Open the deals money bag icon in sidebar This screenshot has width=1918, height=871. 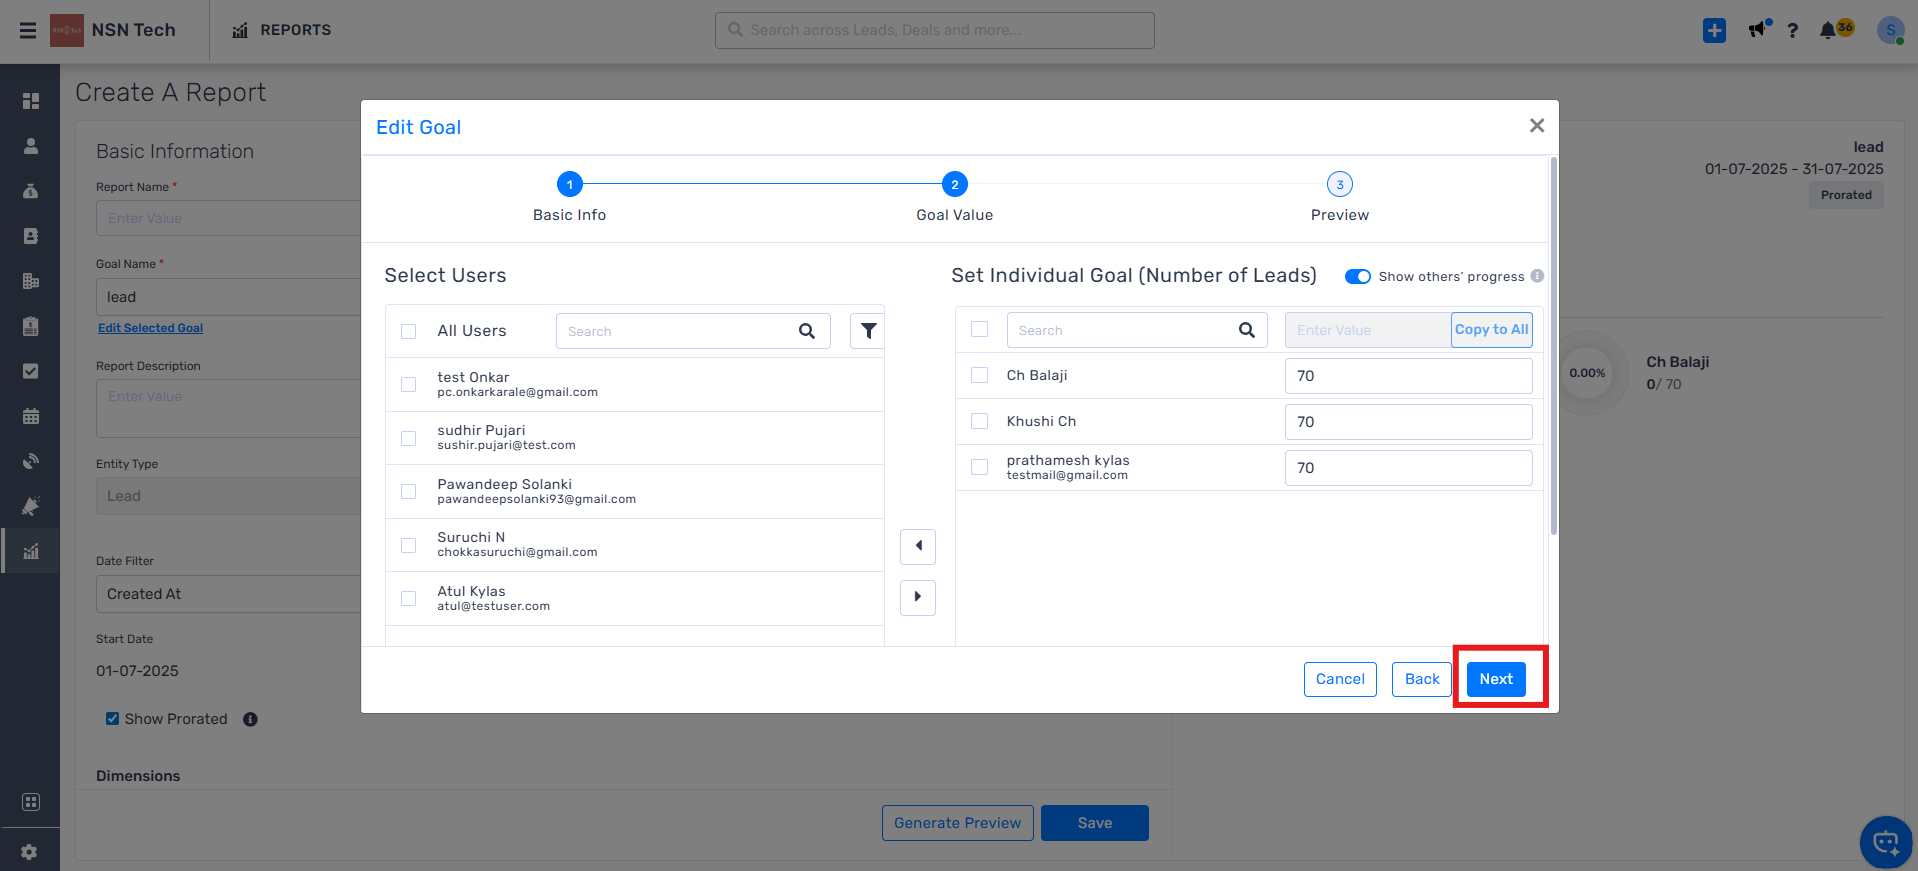pyautogui.click(x=31, y=191)
